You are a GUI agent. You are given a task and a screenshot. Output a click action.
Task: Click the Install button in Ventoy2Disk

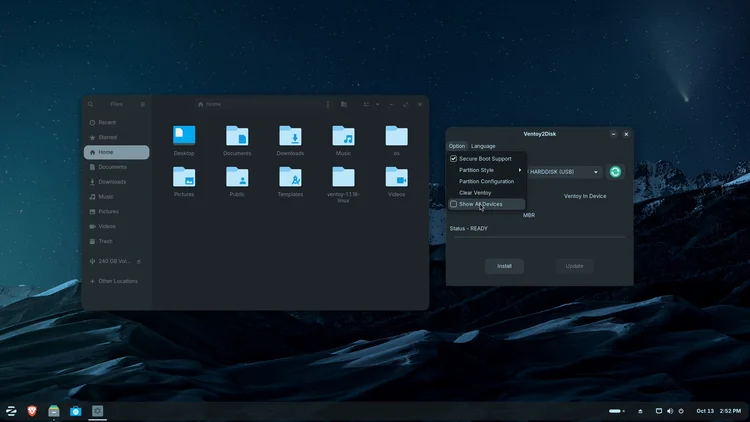tap(504, 266)
